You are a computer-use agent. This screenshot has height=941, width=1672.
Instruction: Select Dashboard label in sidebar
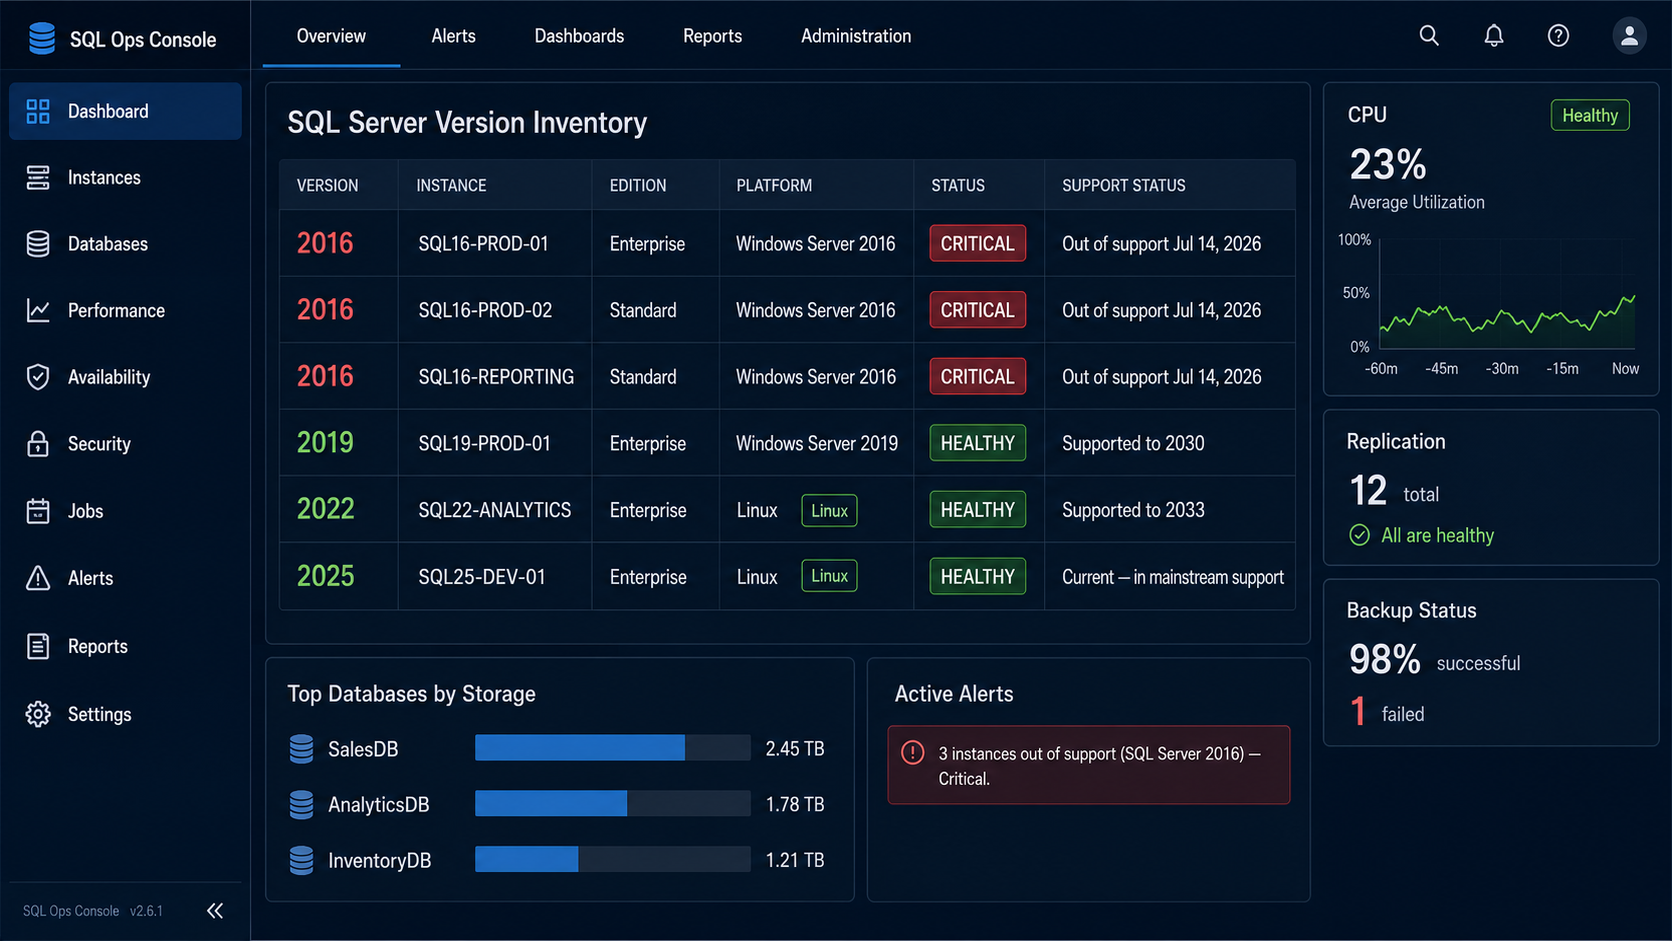click(x=108, y=111)
